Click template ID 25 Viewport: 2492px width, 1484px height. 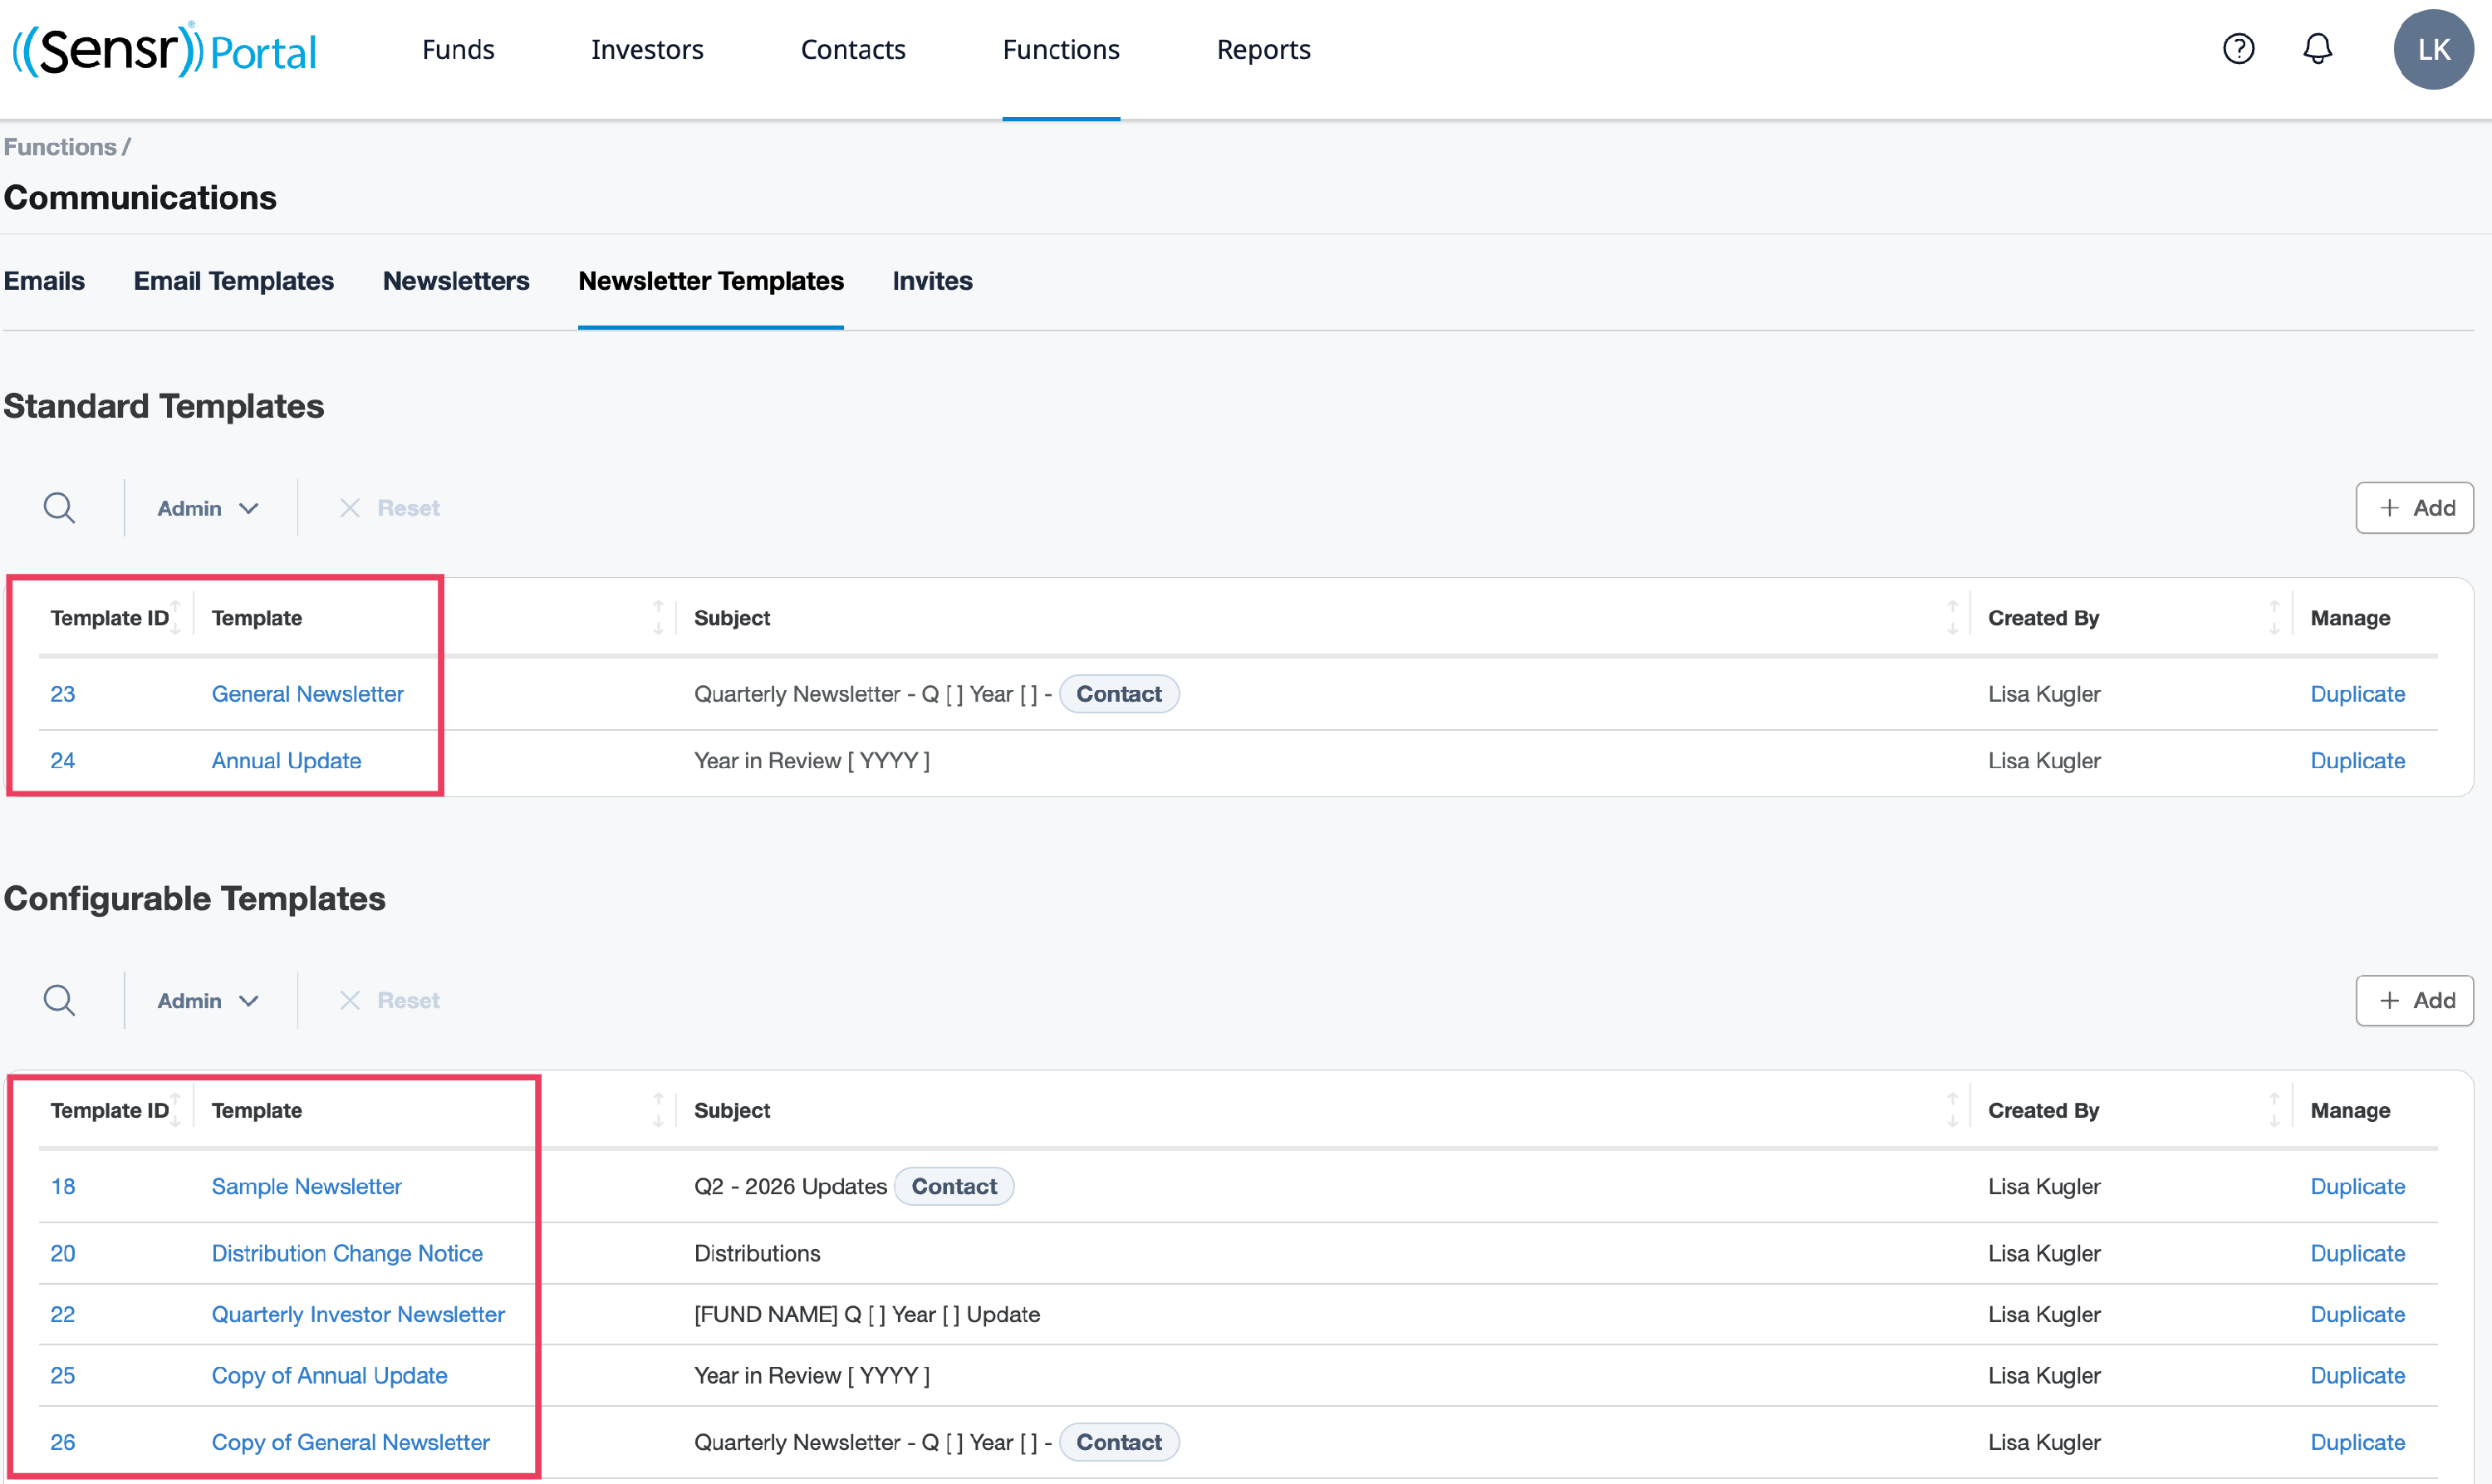(63, 1375)
